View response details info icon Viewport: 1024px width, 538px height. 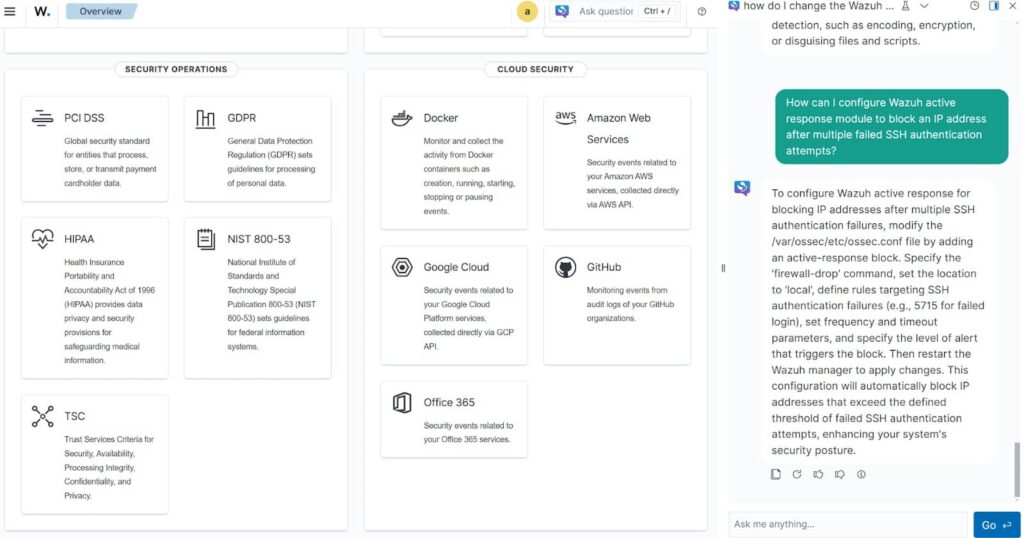coord(861,474)
